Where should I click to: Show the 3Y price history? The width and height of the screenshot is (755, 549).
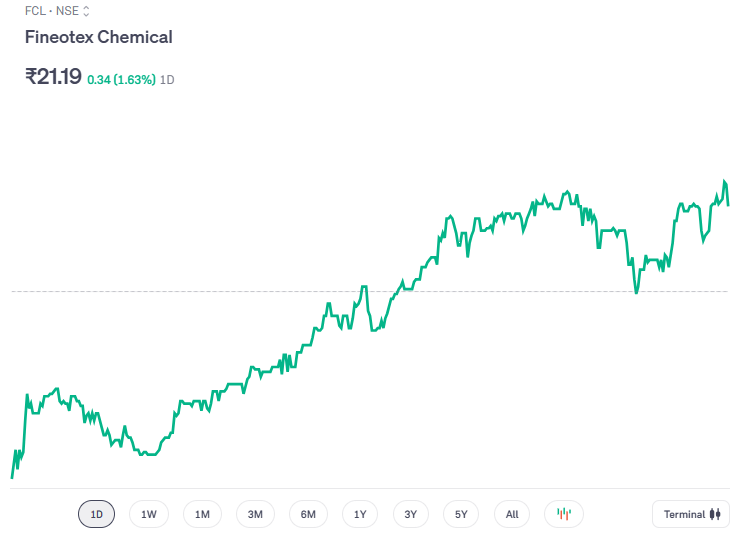(411, 514)
